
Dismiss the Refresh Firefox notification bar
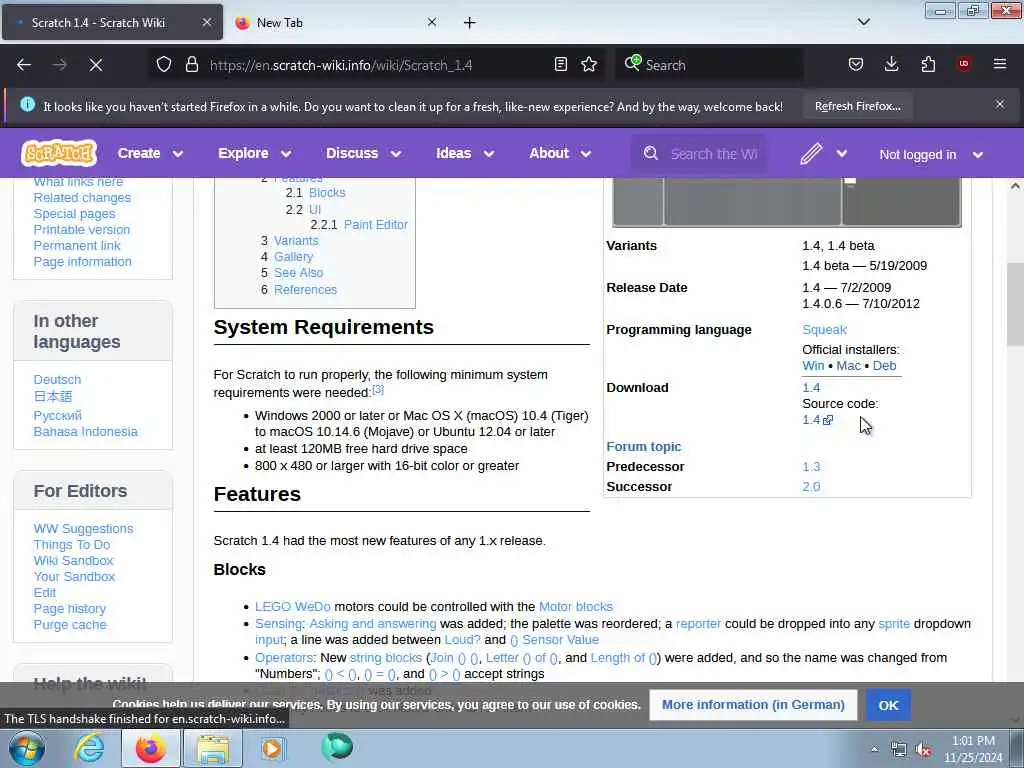1000,104
